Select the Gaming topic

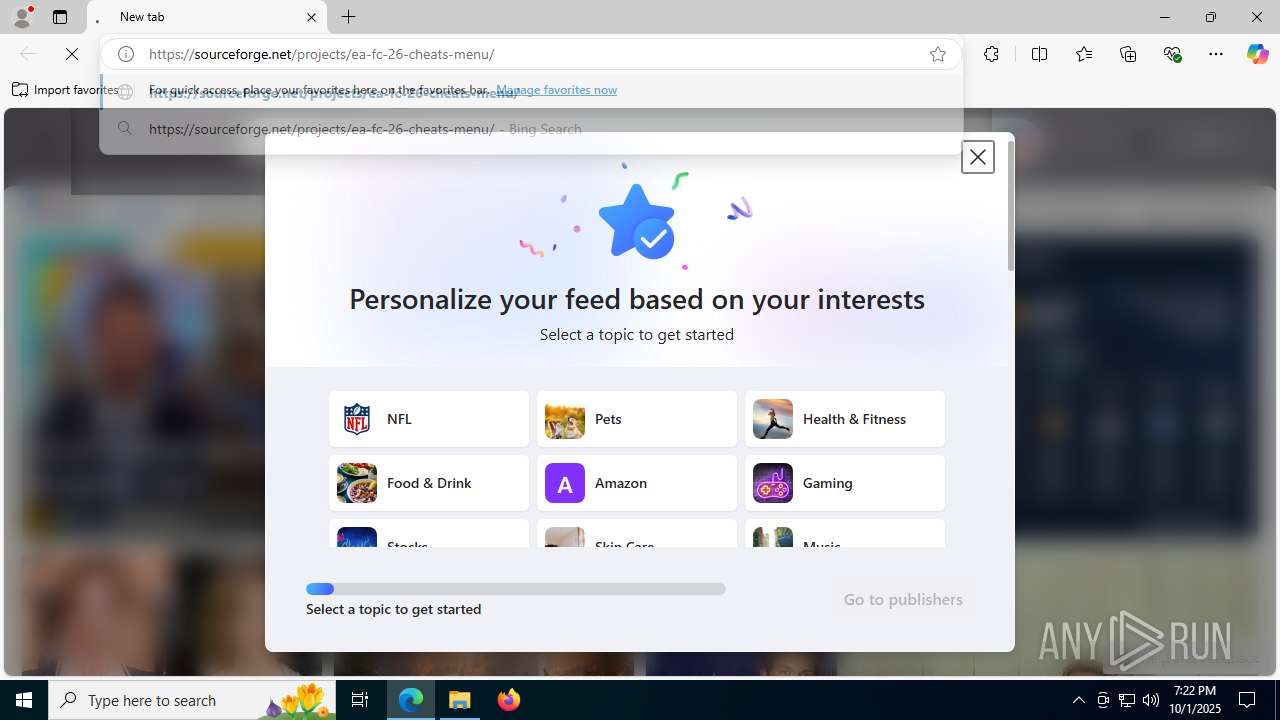[x=845, y=483]
